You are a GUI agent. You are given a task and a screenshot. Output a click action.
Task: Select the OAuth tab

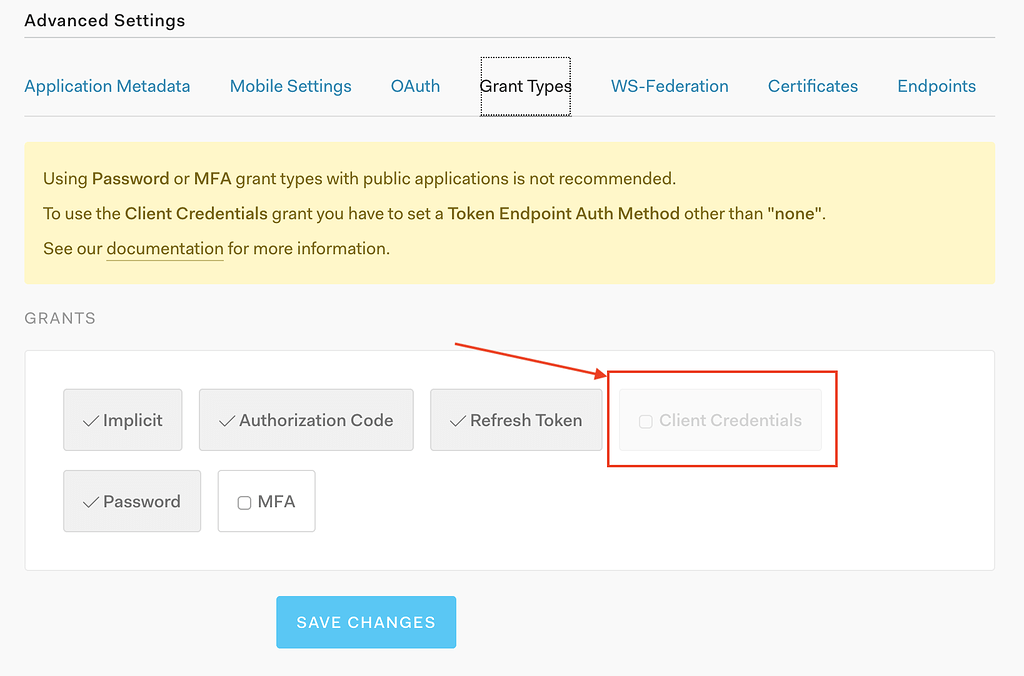(415, 86)
